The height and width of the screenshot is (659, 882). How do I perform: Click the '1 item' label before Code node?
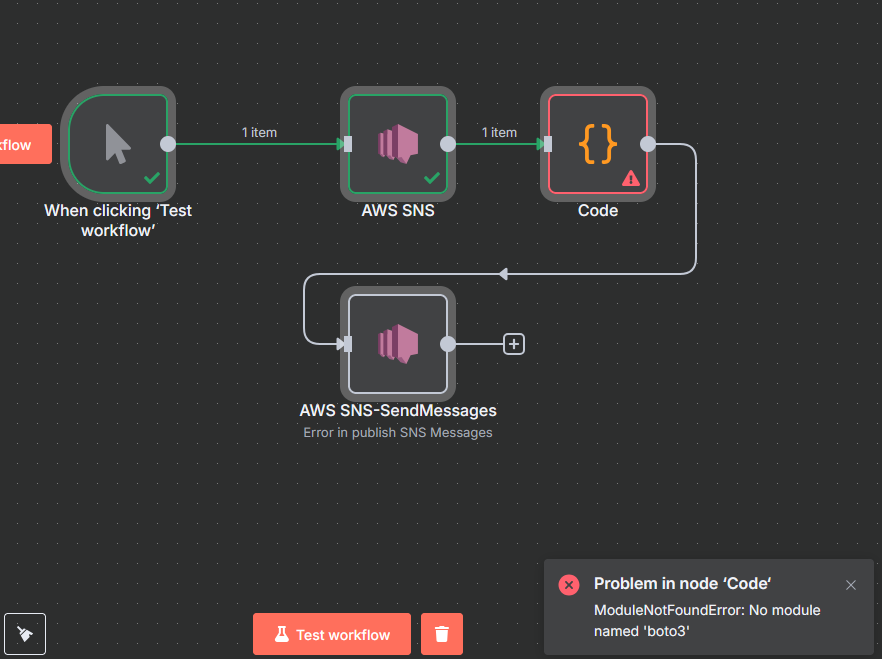click(x=499, y=132)
